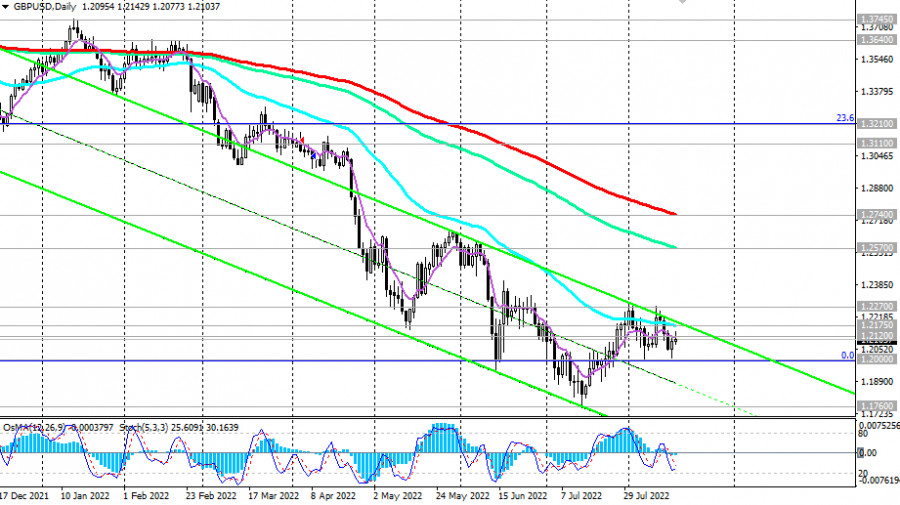The image size is (900, 505).
Task: Select the 1.17600 price level tag
Action: 876,406
